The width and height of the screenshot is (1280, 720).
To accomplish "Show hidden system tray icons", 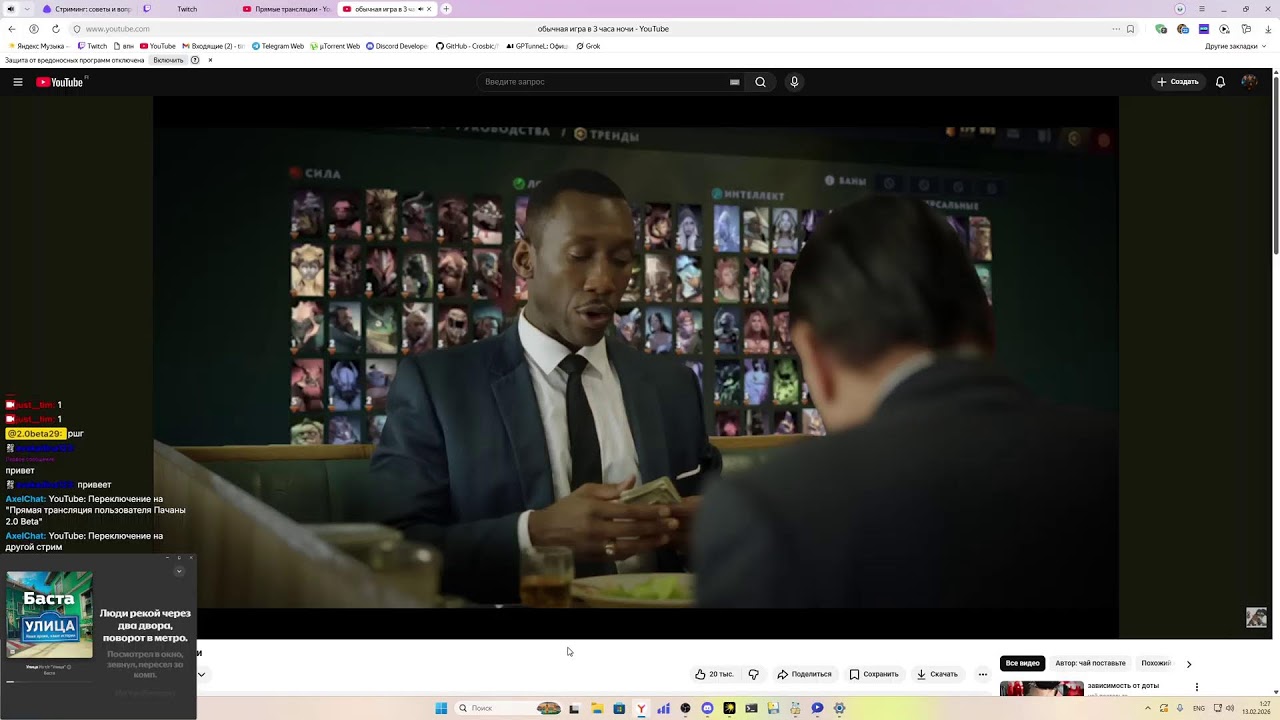I will tap(1148, 708).
